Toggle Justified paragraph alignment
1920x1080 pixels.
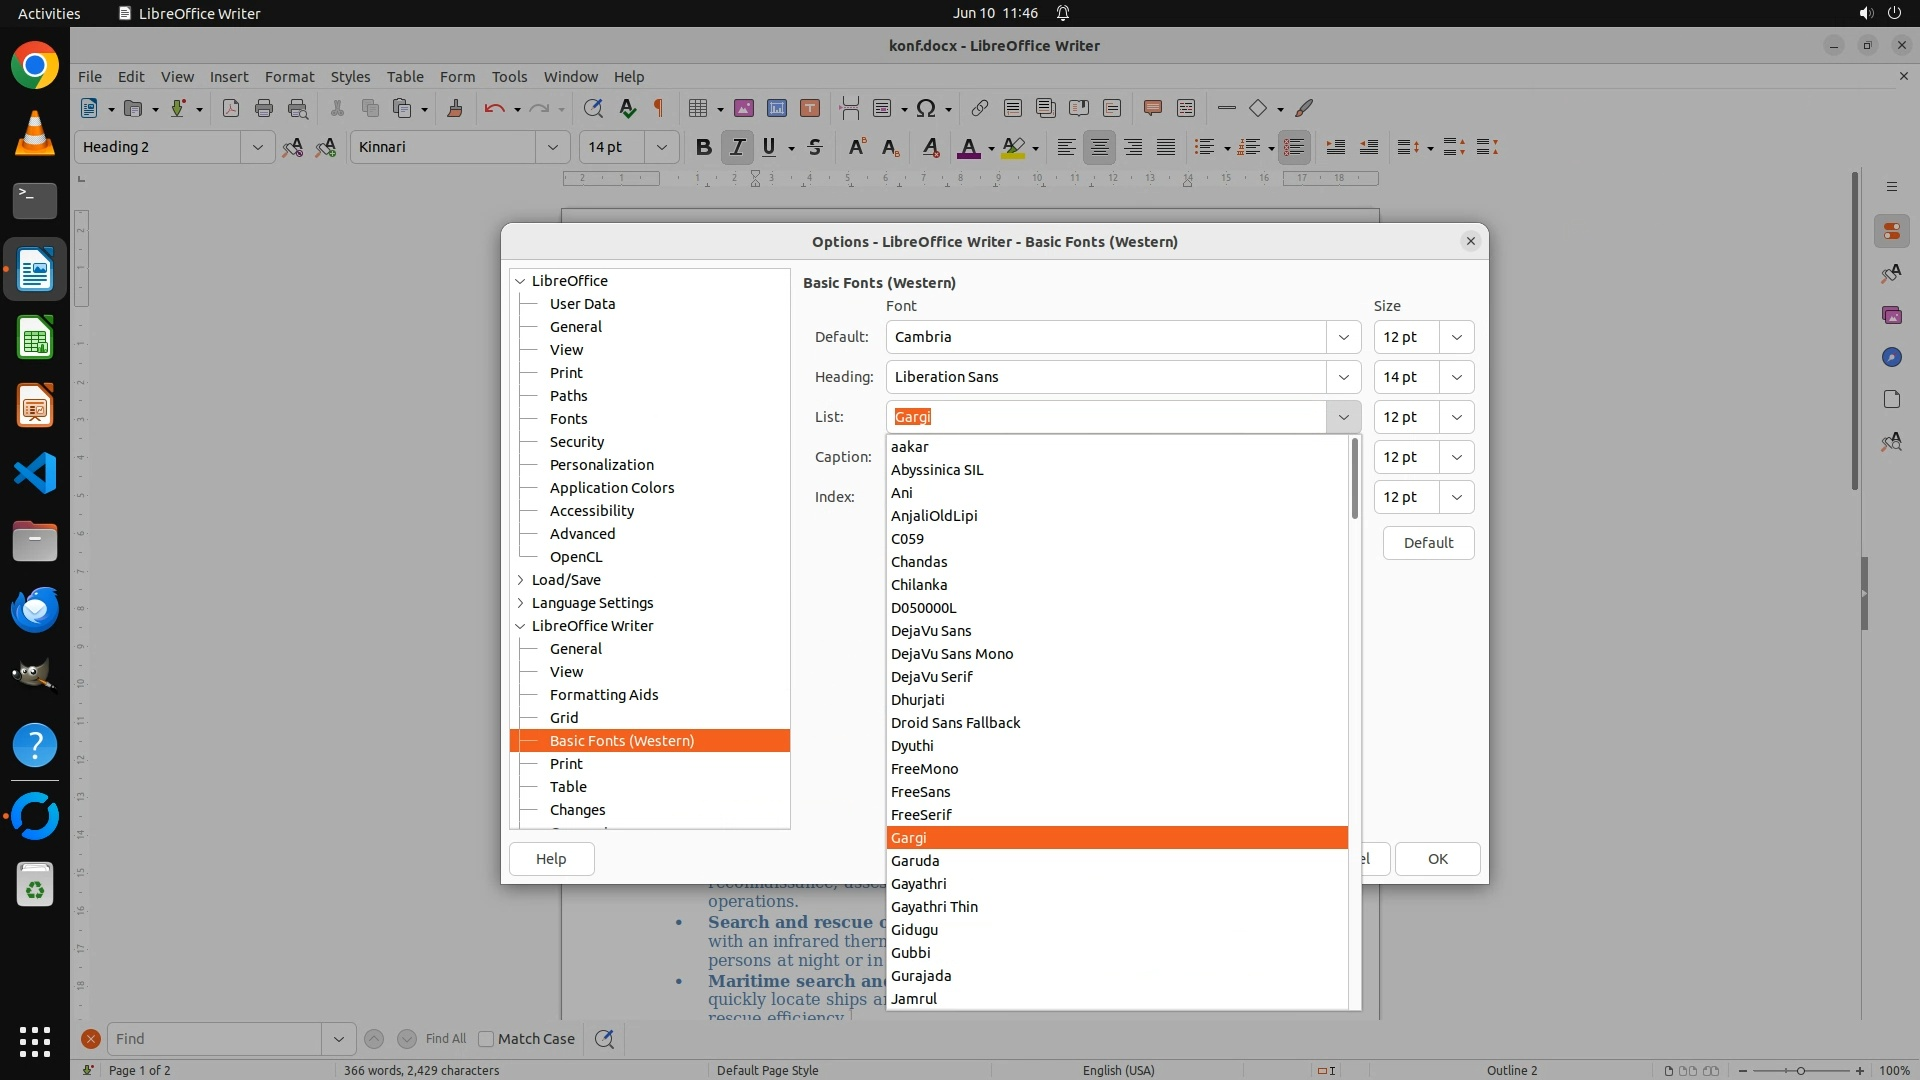pos(1166,148)
